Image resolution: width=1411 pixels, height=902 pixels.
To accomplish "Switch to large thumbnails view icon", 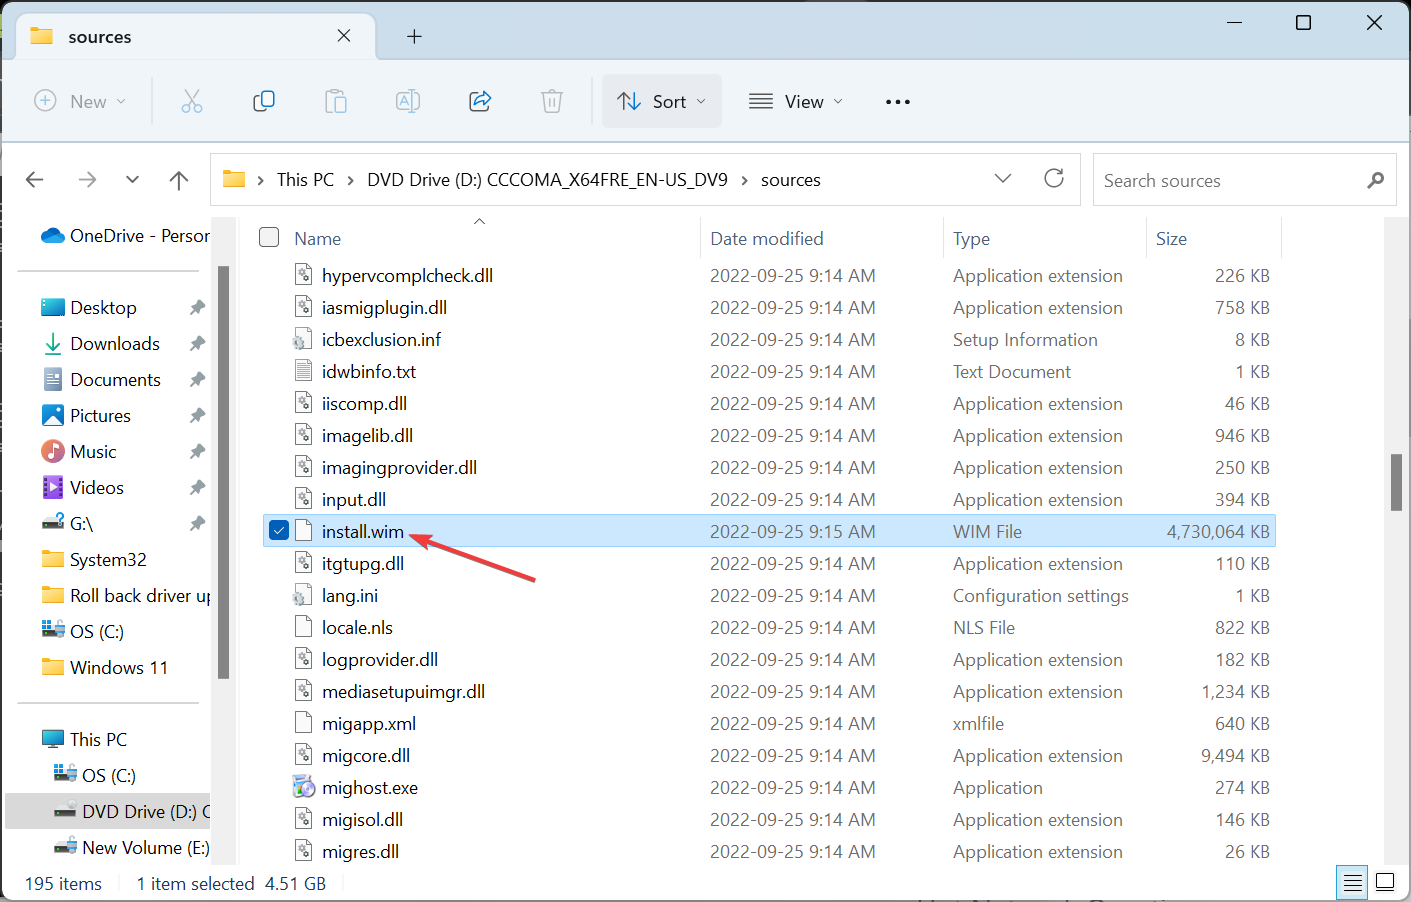I will tap(1385, 882).
